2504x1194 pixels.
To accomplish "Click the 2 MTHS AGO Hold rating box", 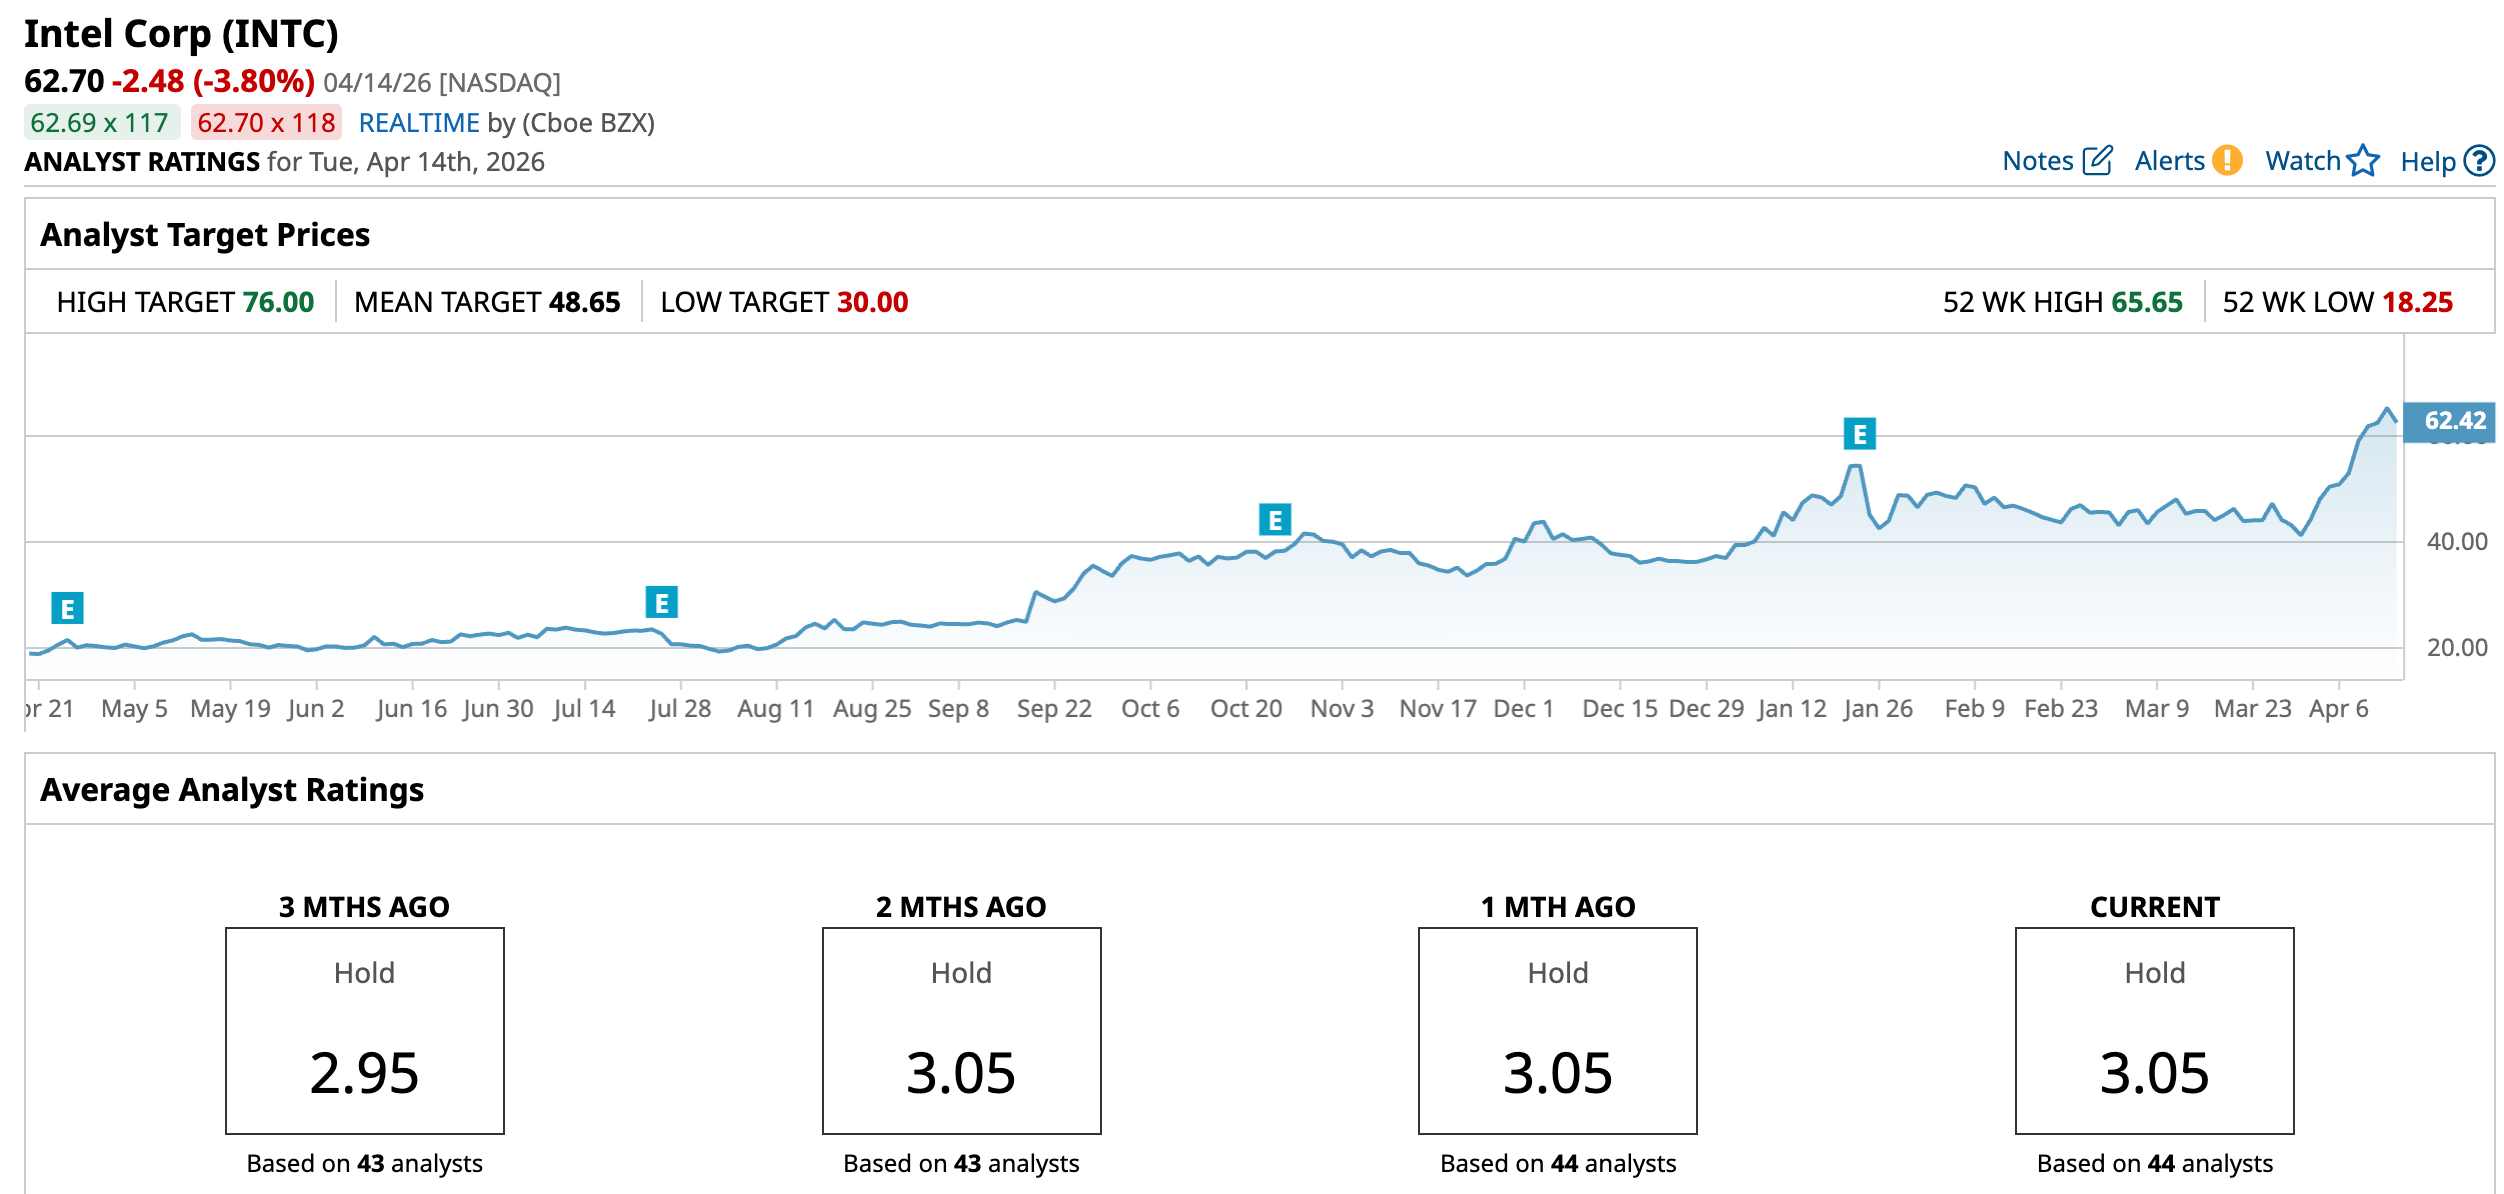I will click(961, 1030).
